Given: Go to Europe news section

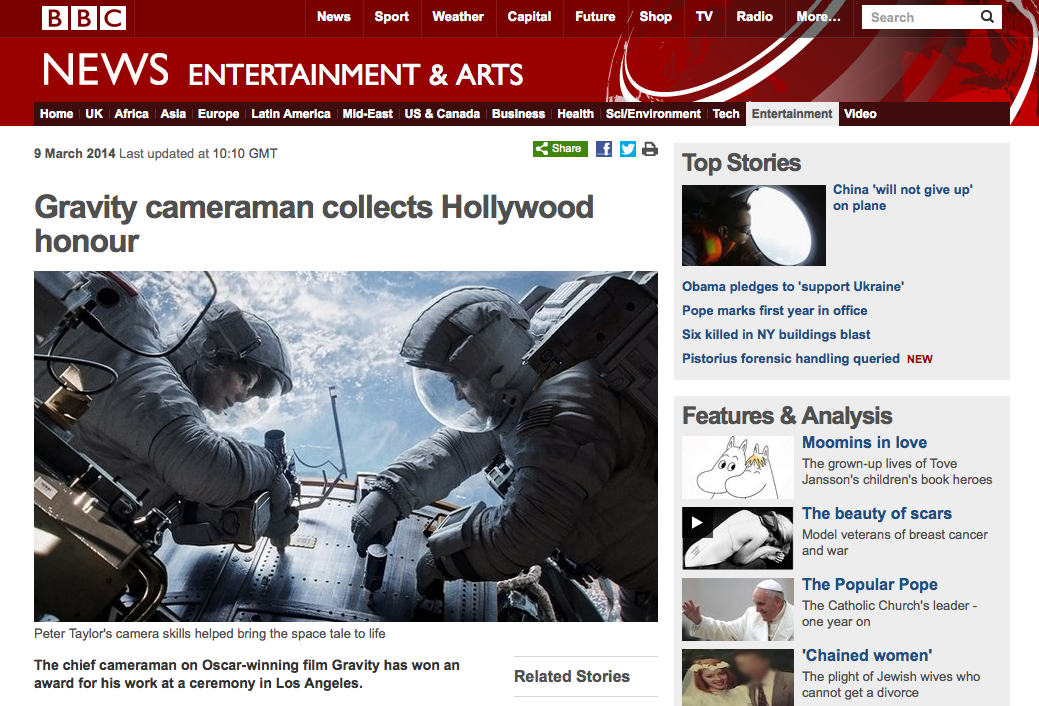Looking at the screenshot, I should point(218,114).
